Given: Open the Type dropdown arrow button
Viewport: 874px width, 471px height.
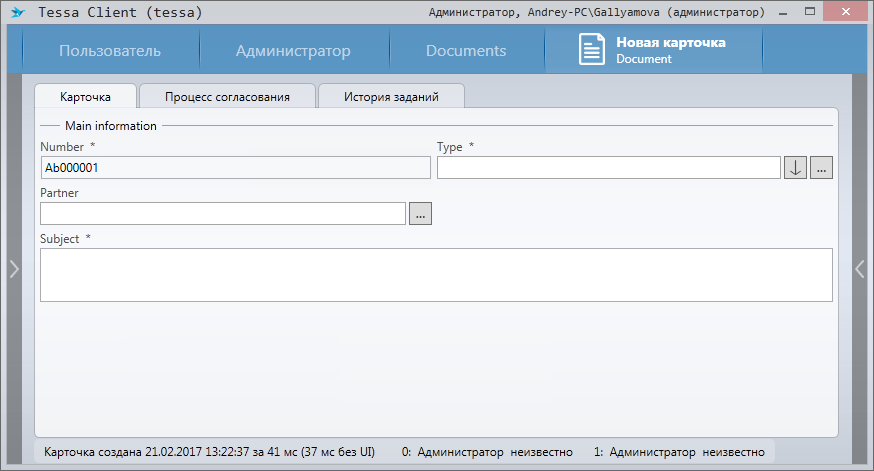Looking at the screenshot, I should coord(795,168).
